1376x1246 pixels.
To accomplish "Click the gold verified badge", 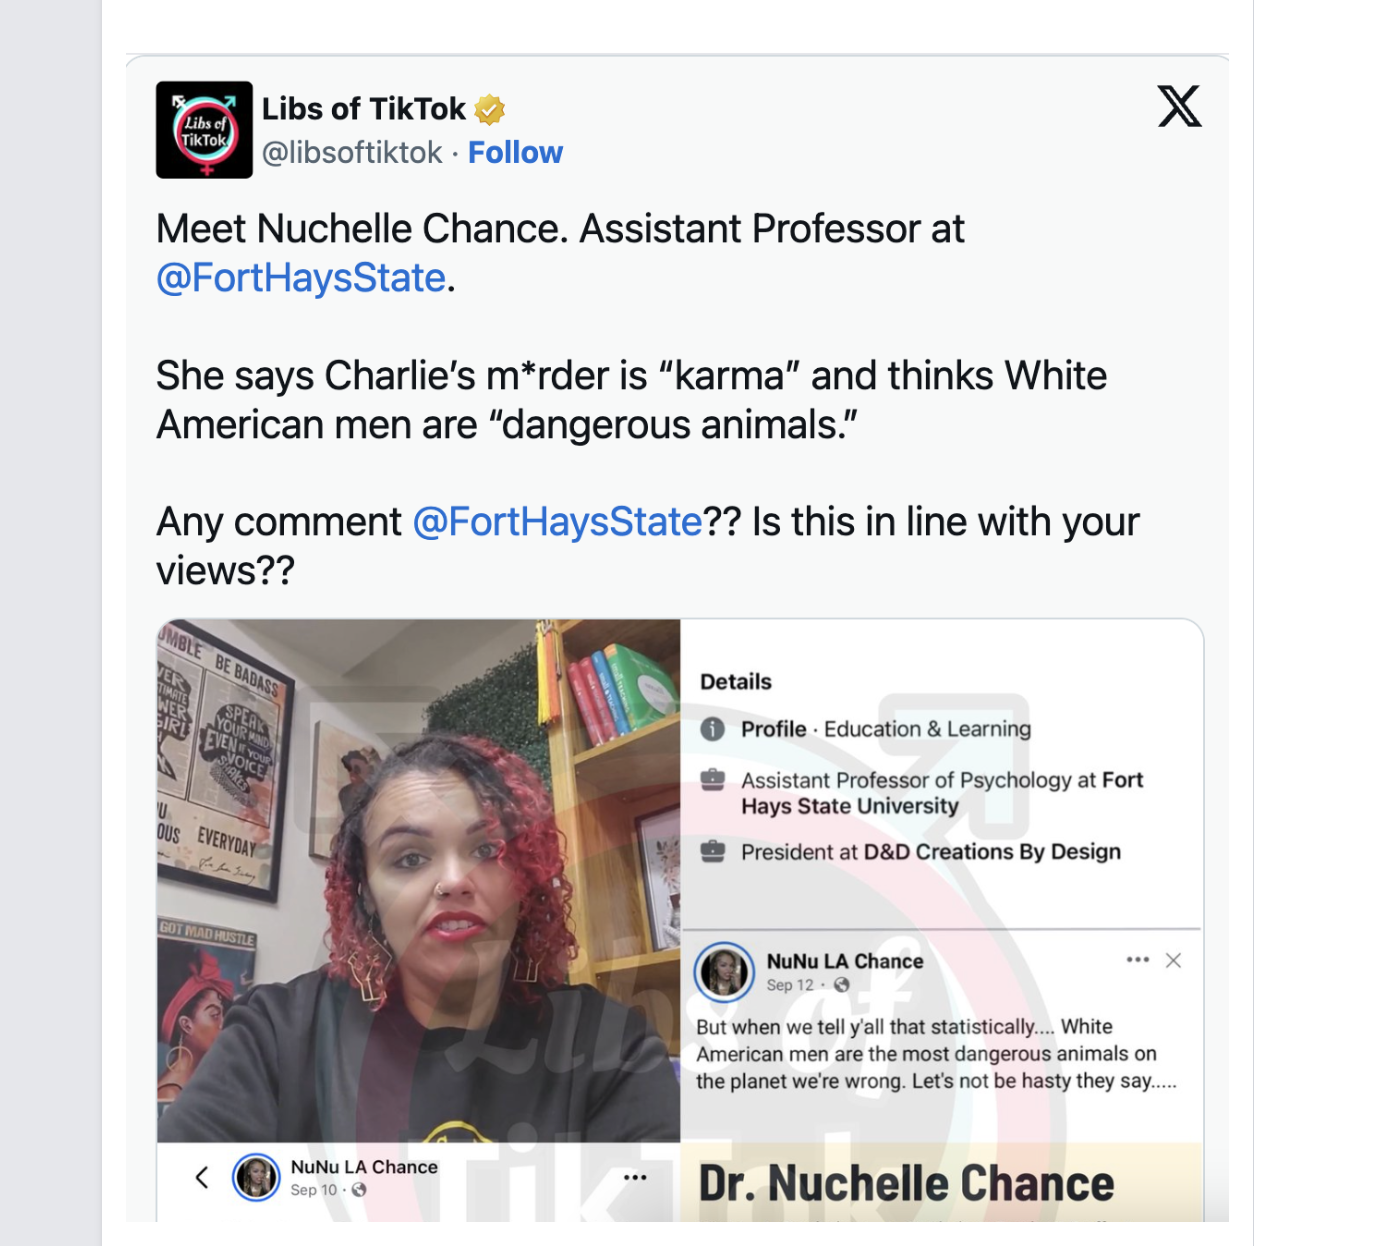I will (490, 109).
